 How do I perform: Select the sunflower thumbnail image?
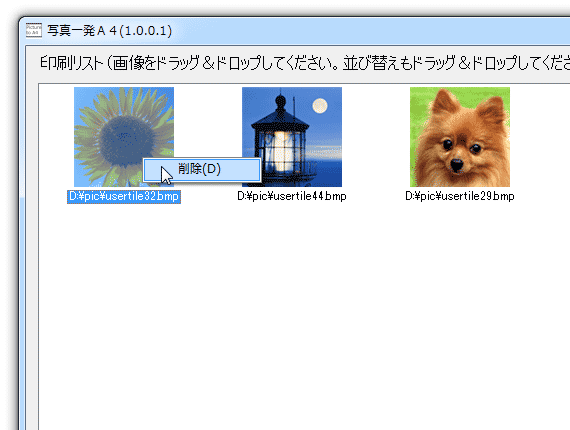(124, 137)
